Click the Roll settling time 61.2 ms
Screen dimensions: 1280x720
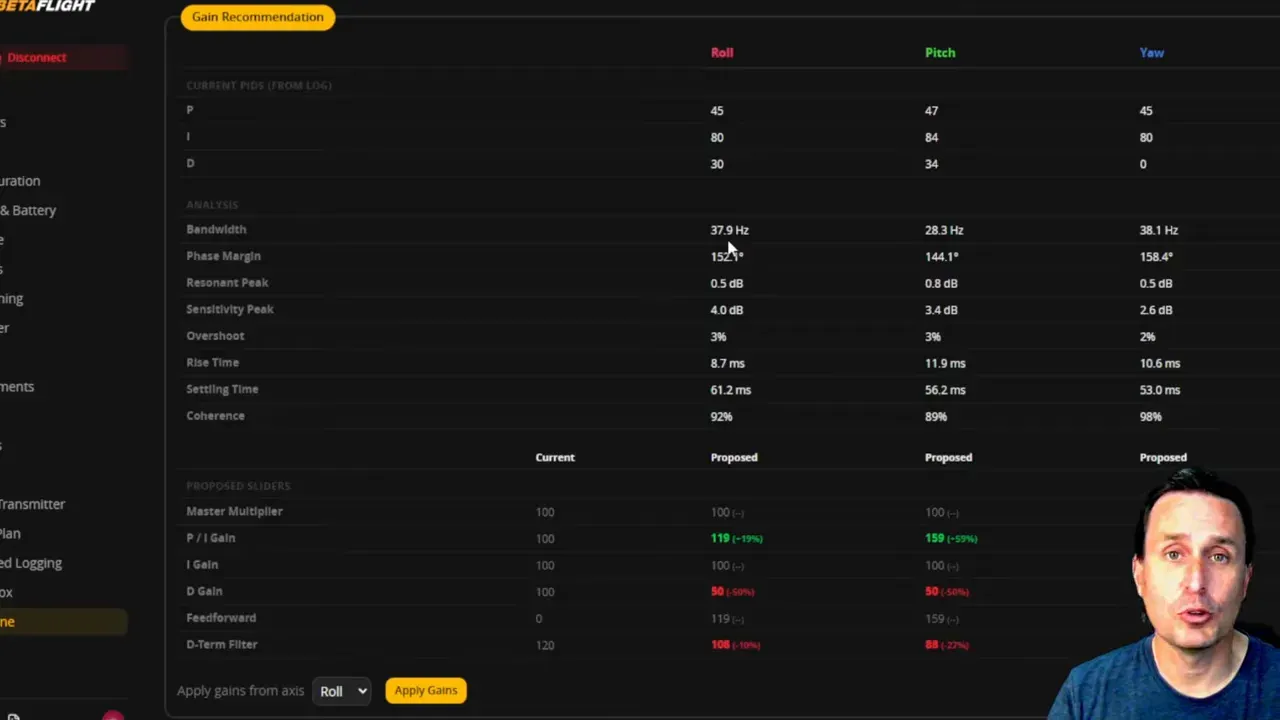pos(731,390)
